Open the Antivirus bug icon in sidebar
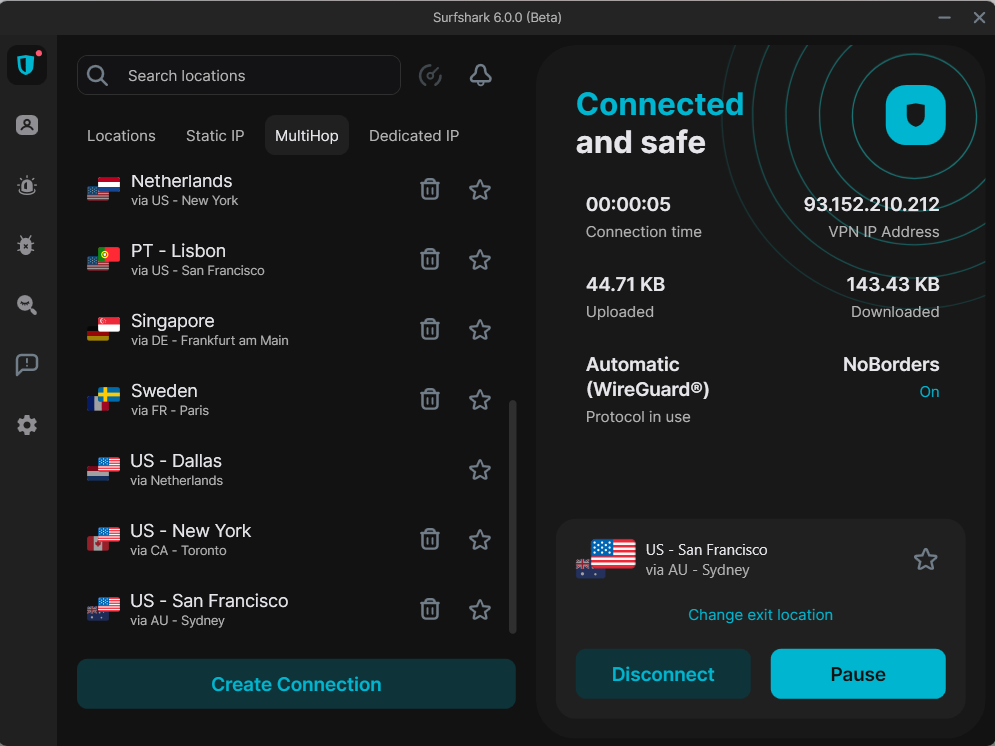Image resolution: width=995 pixels, height=746 pixels. 27,245
